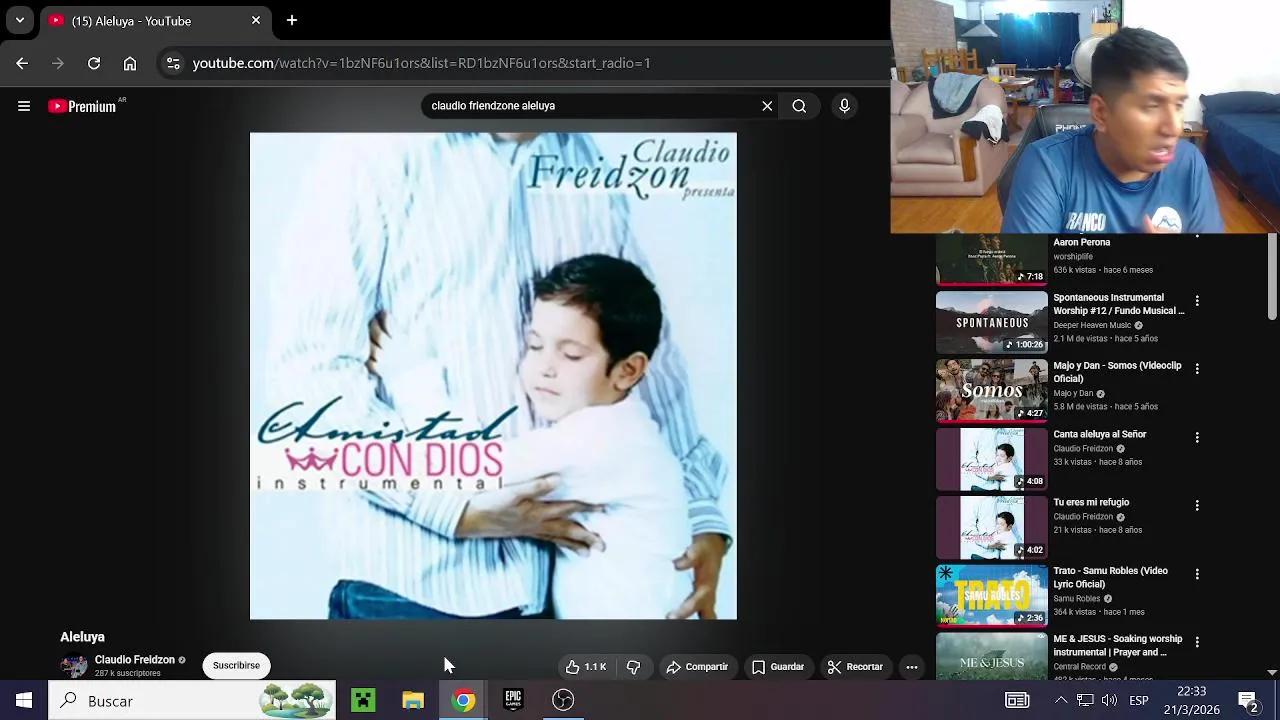Open Epic Games Launcher from taskbar

point(513,701)
